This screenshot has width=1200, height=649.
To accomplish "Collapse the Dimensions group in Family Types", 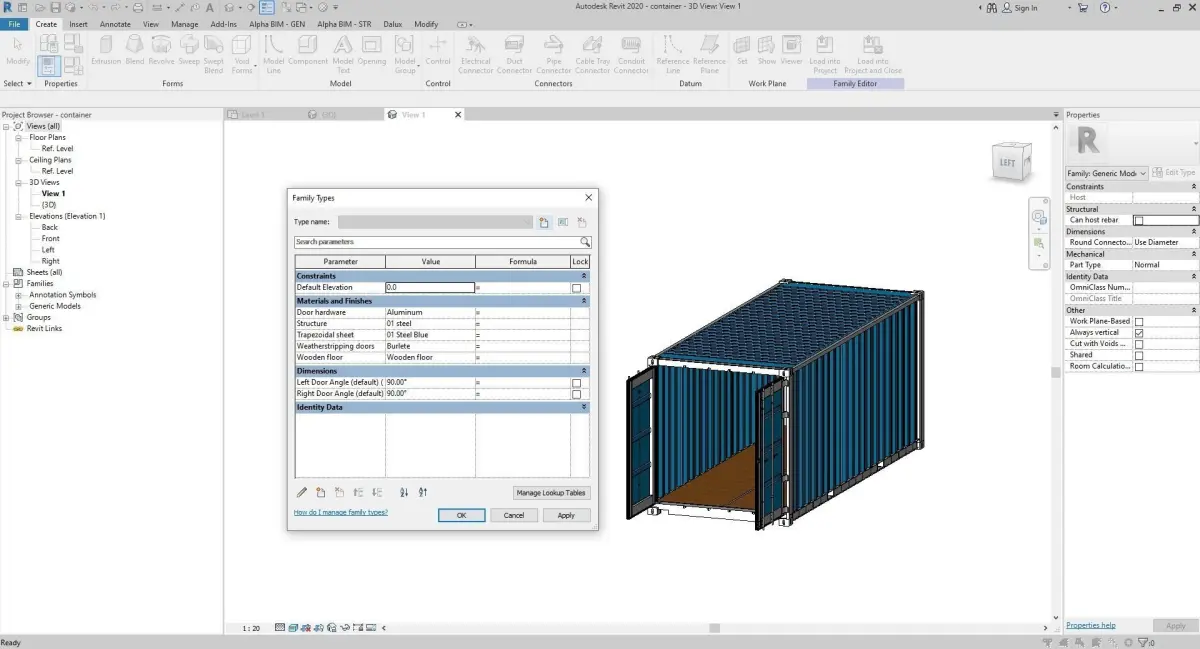I will click(x=584, y=371).
